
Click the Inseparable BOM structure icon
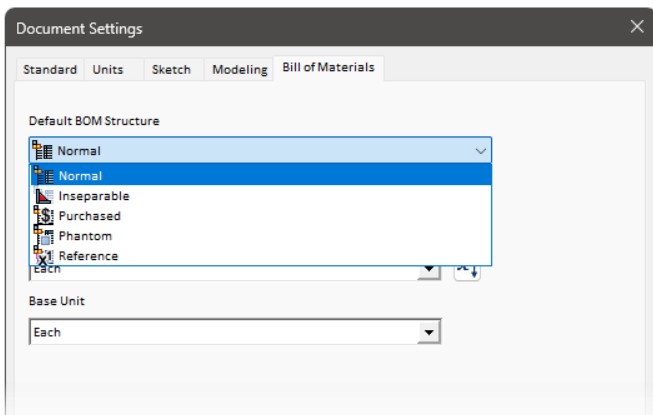[x=42, y=196]
